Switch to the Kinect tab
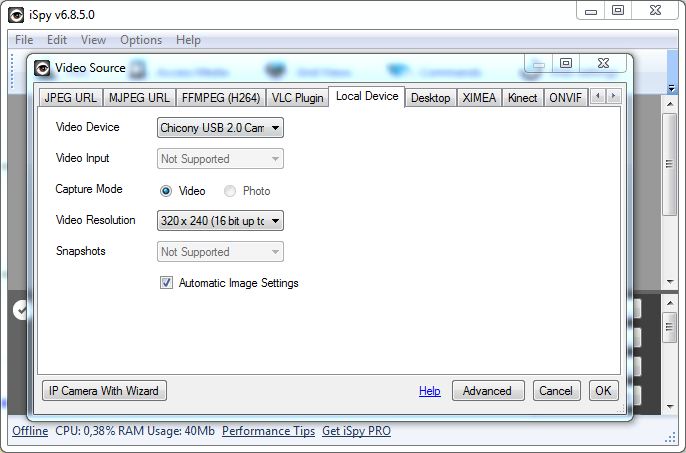 pos(522,98)
